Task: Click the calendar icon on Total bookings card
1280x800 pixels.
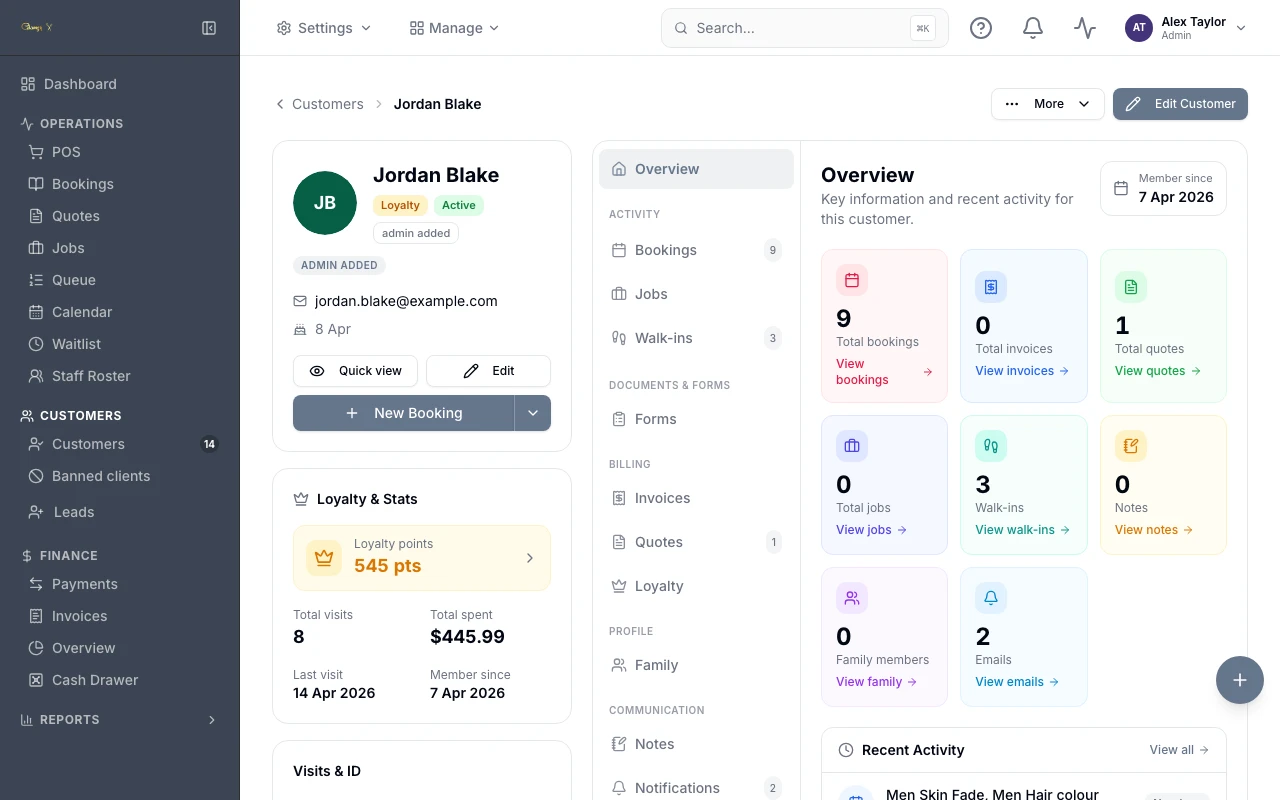Action: (x=852, y=281)
